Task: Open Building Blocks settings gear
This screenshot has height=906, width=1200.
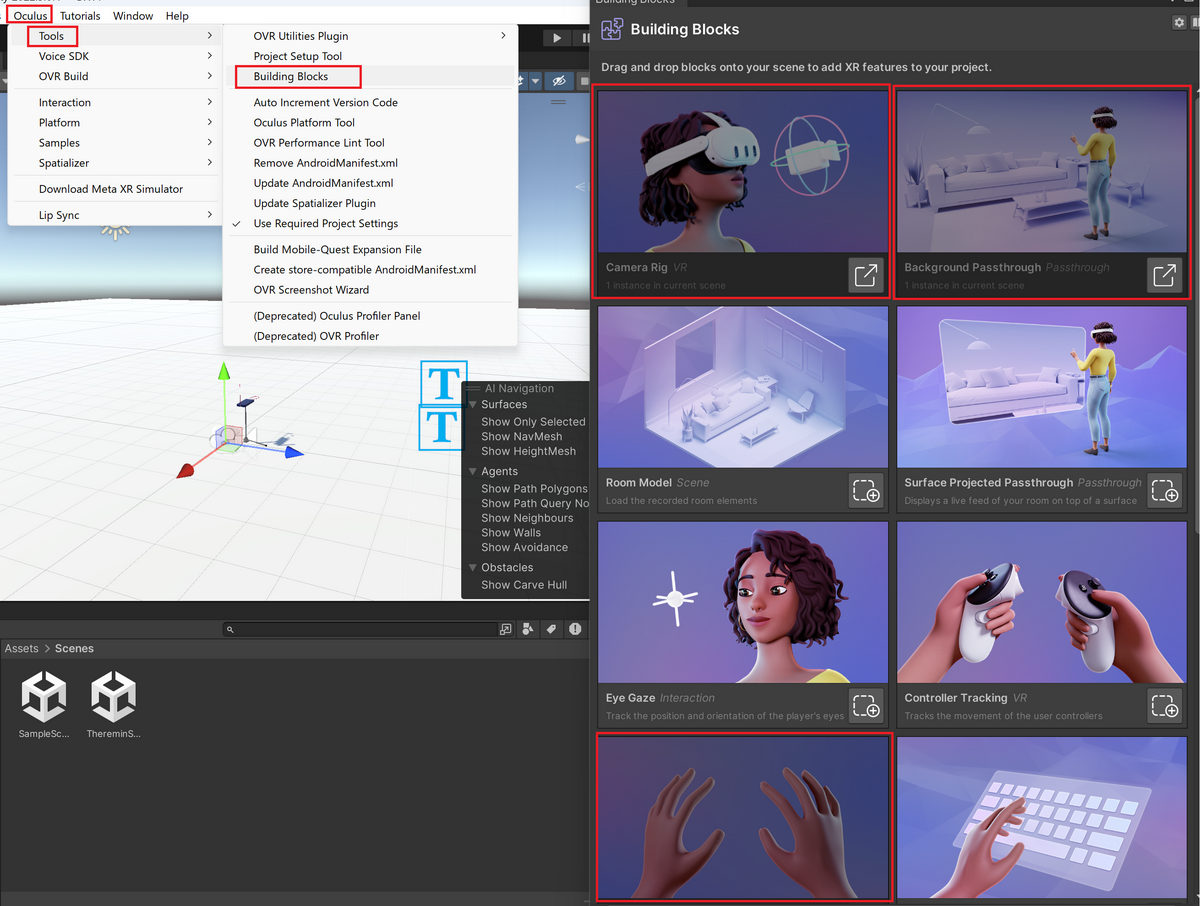Action: [x=1178, y=22]
